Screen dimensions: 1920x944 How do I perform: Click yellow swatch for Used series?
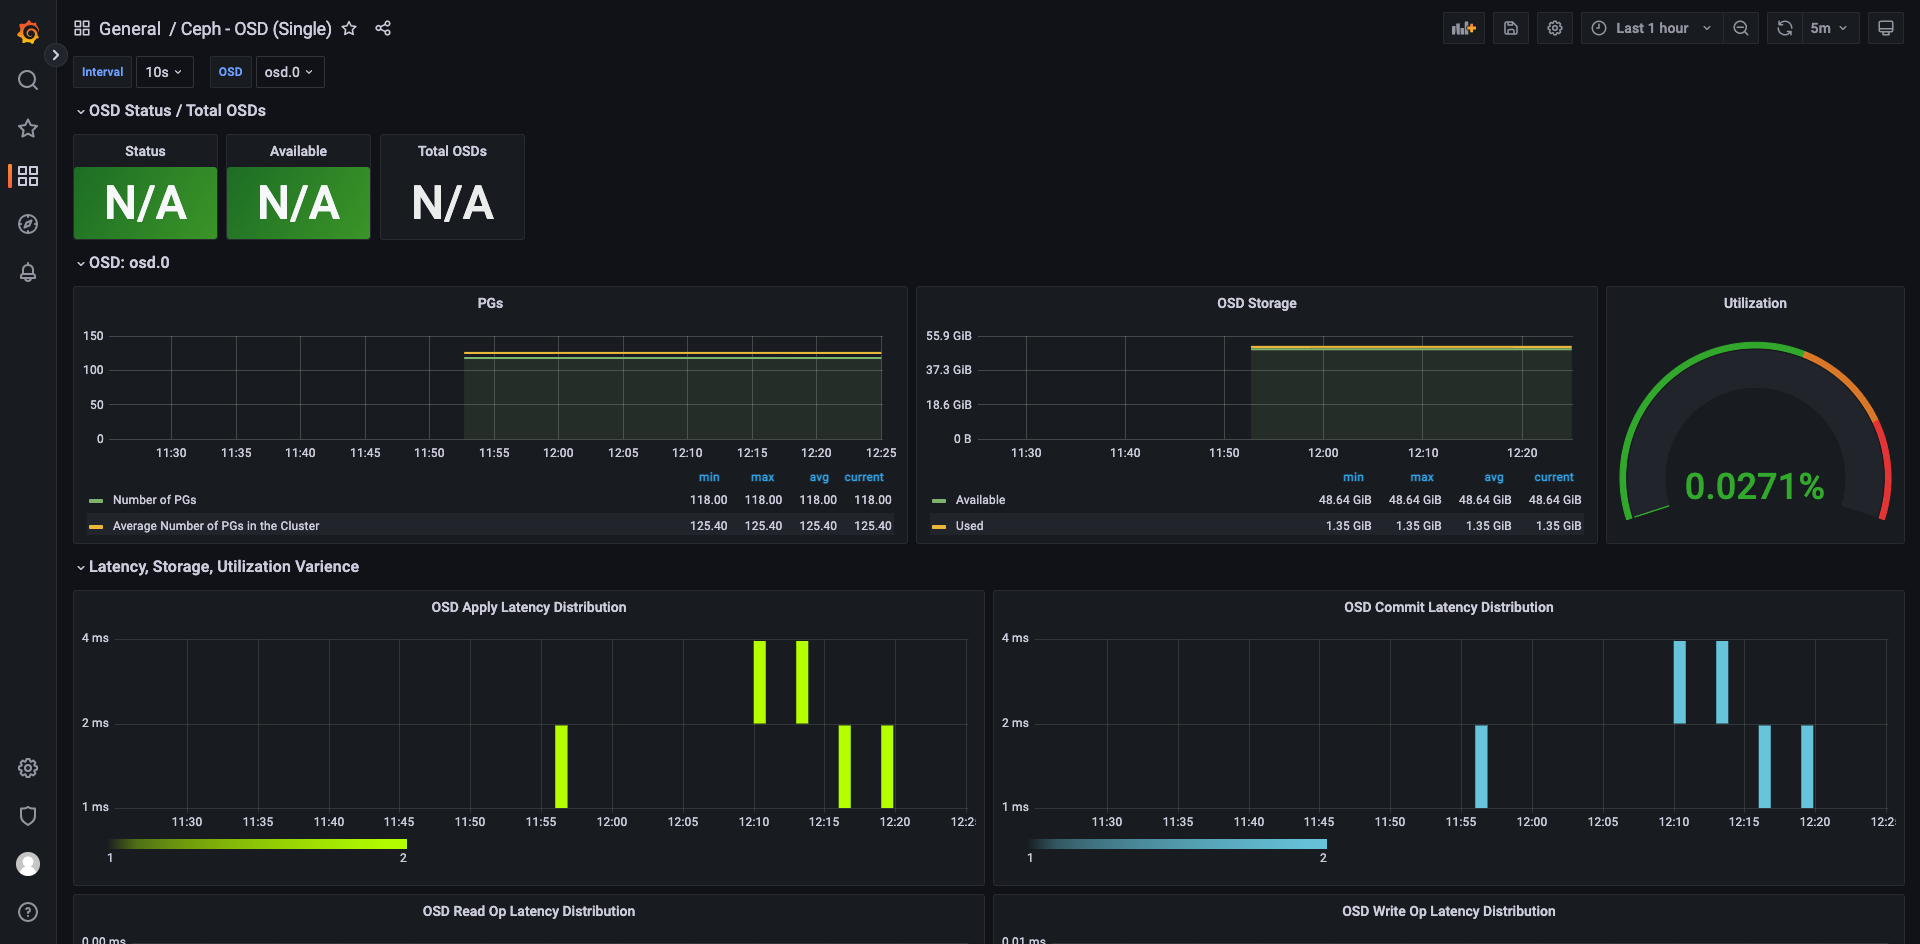pos(939,527)
